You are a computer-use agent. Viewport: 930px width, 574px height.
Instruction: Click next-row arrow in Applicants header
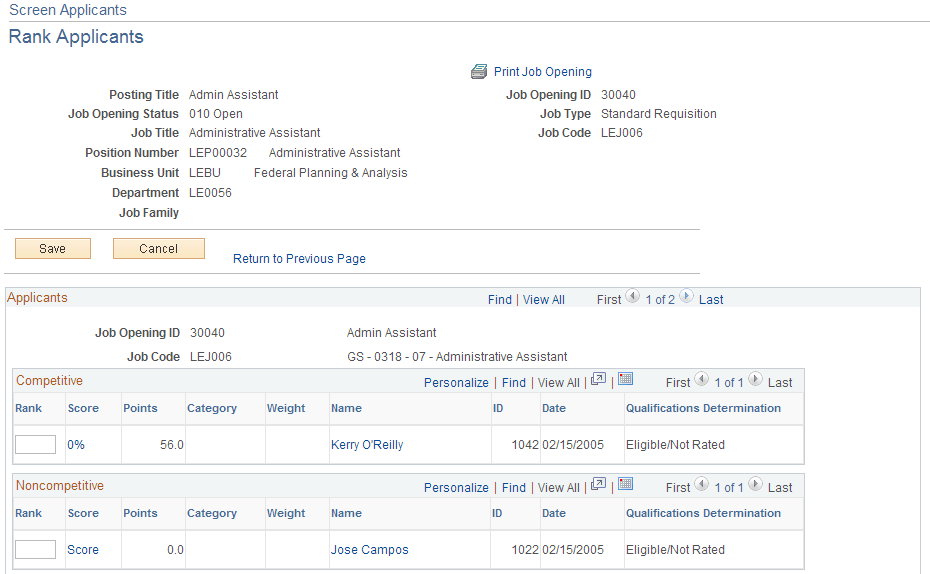pyautogui.click(x=686, y=296)
